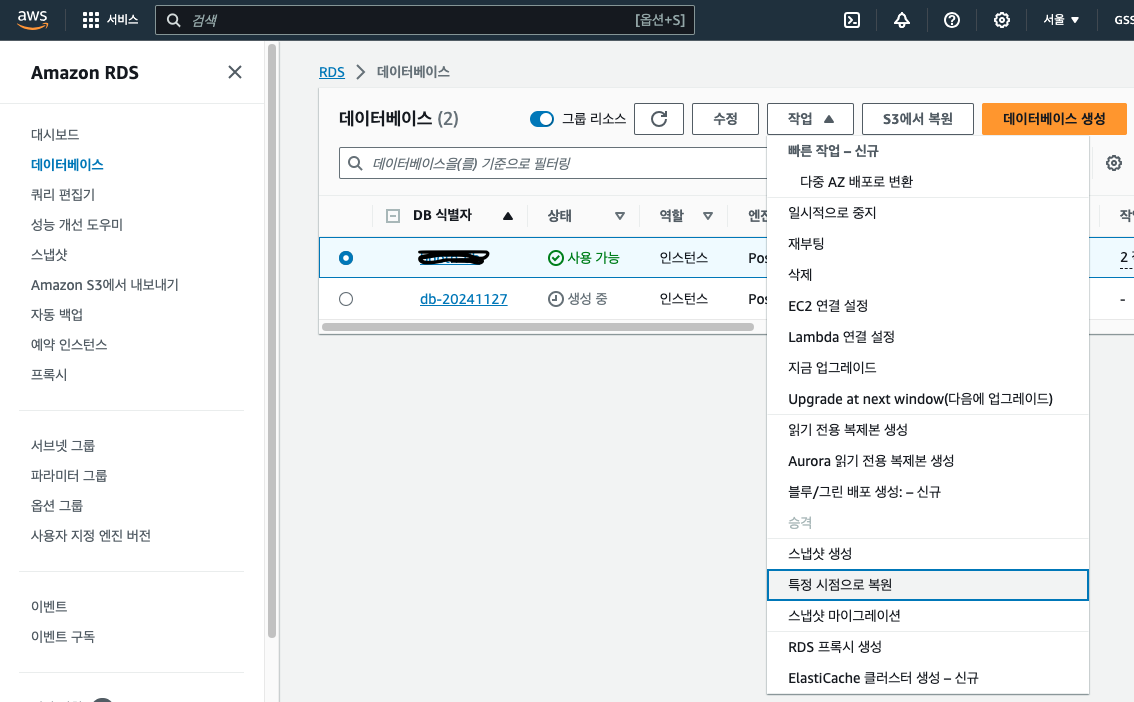
Task: Choose 다중 AZ 배포로 변환
Action: click(928, 181)
